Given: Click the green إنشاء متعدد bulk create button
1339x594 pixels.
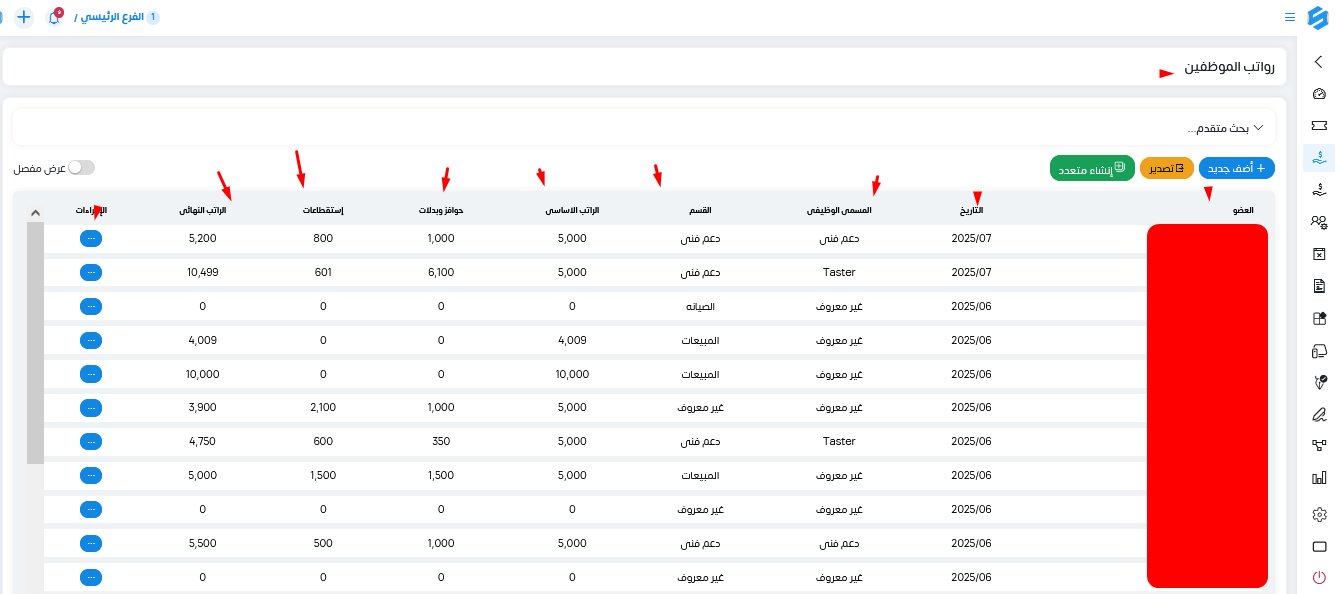Looking at the screenshot, I should (x=1092, y=169).
